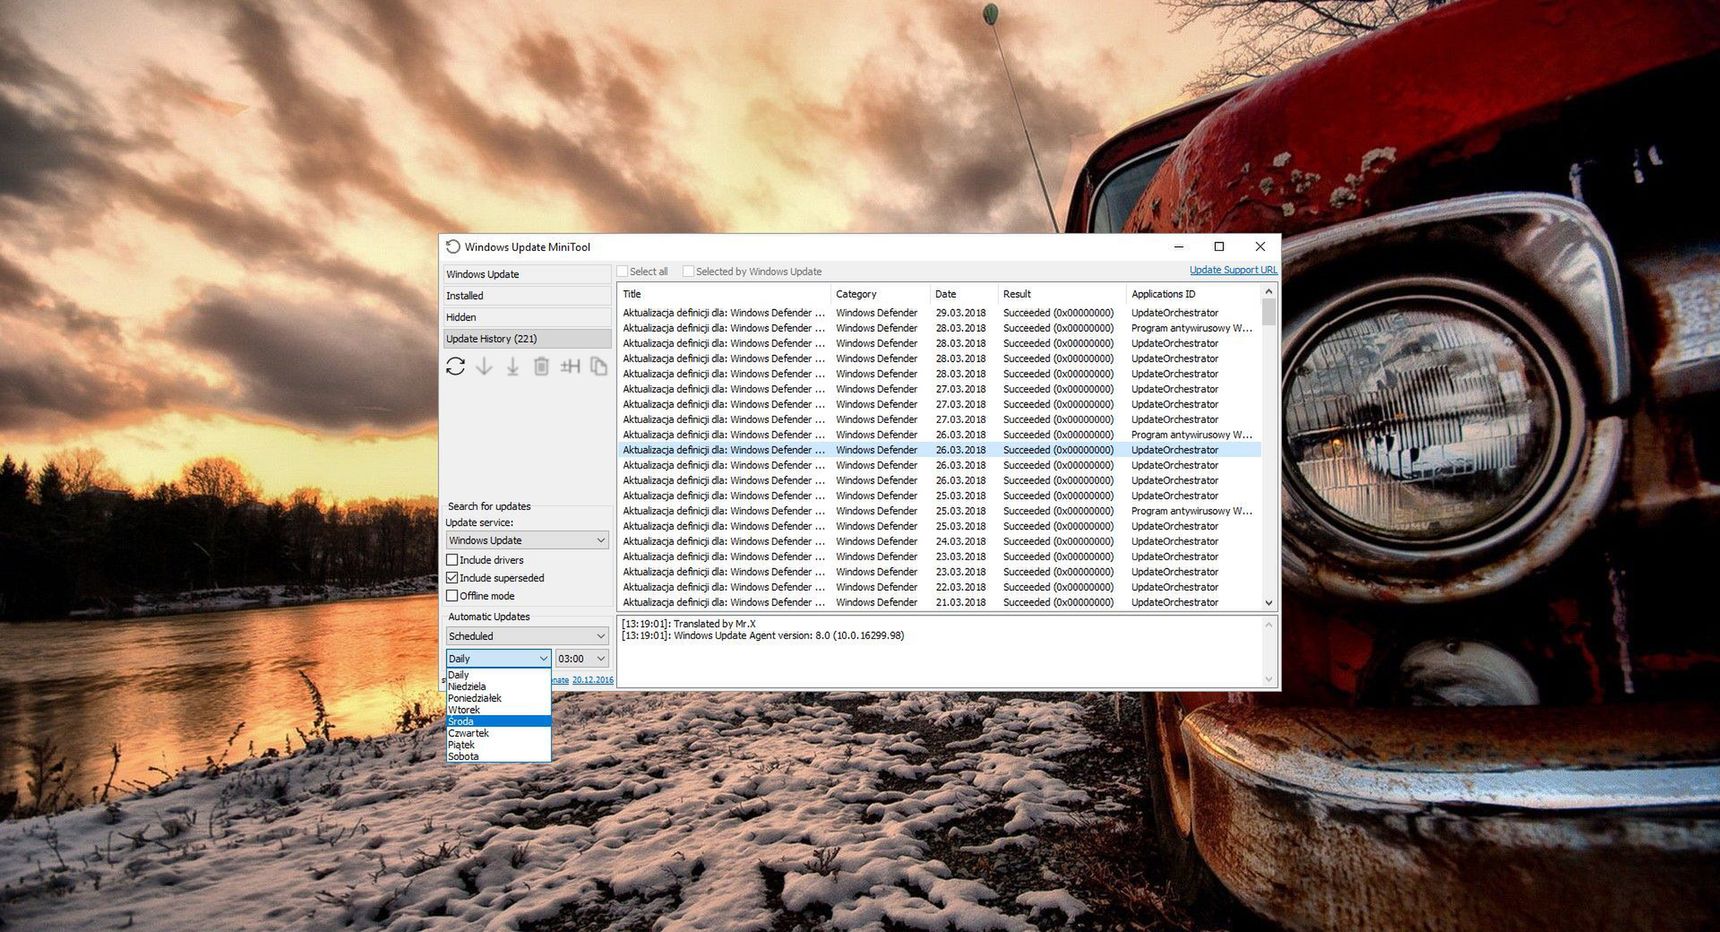Click the install updates arrow icon
Viewport: 1720px width, 932px height.
[x=512, y=367]
